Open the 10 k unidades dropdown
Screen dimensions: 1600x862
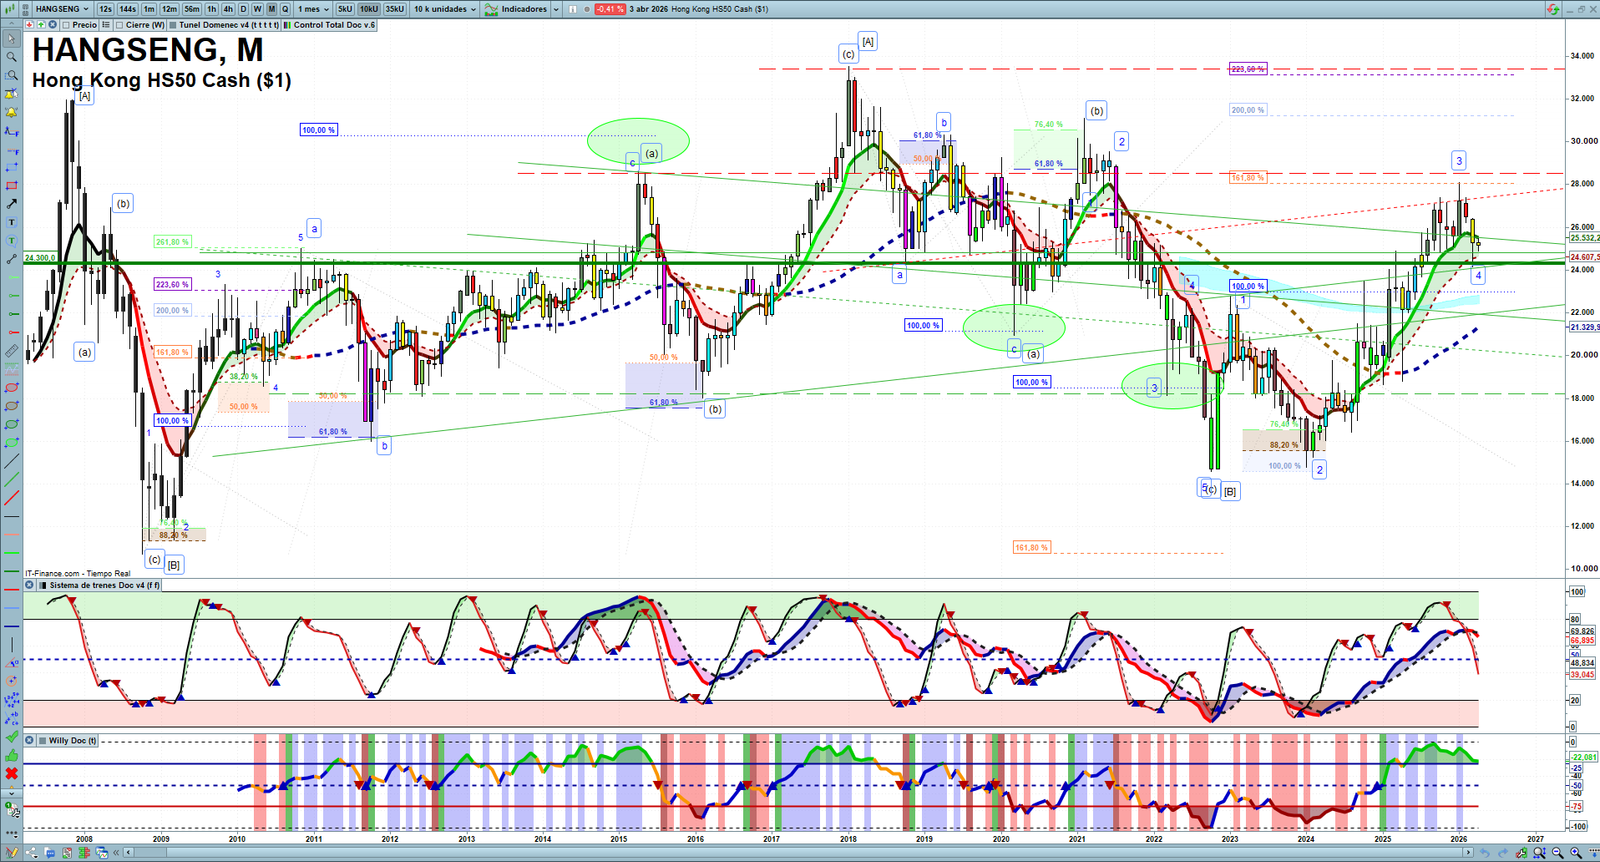[445, 9]
